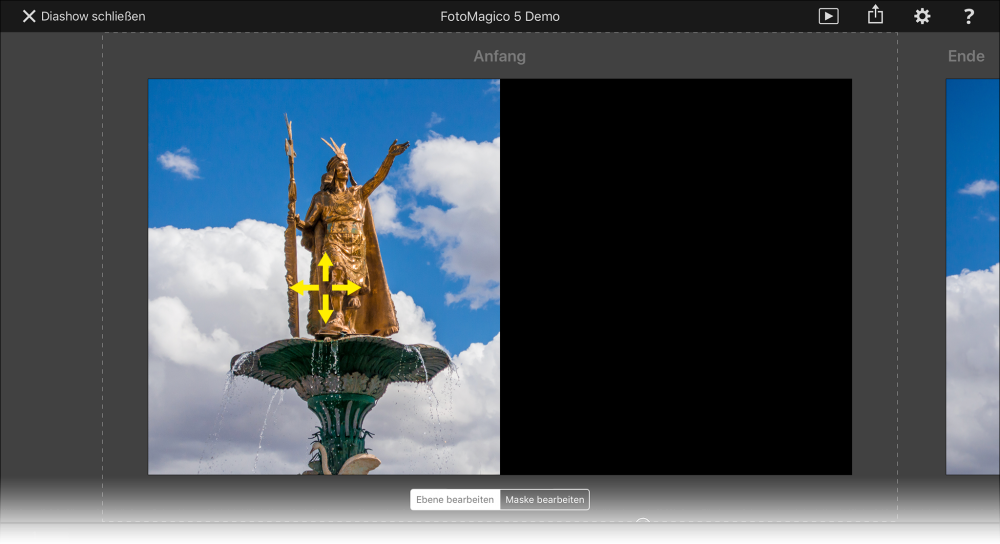This screenshot has width=1000, height=544.
Task: Open help with the question mark icon
Action: [969, 17]
